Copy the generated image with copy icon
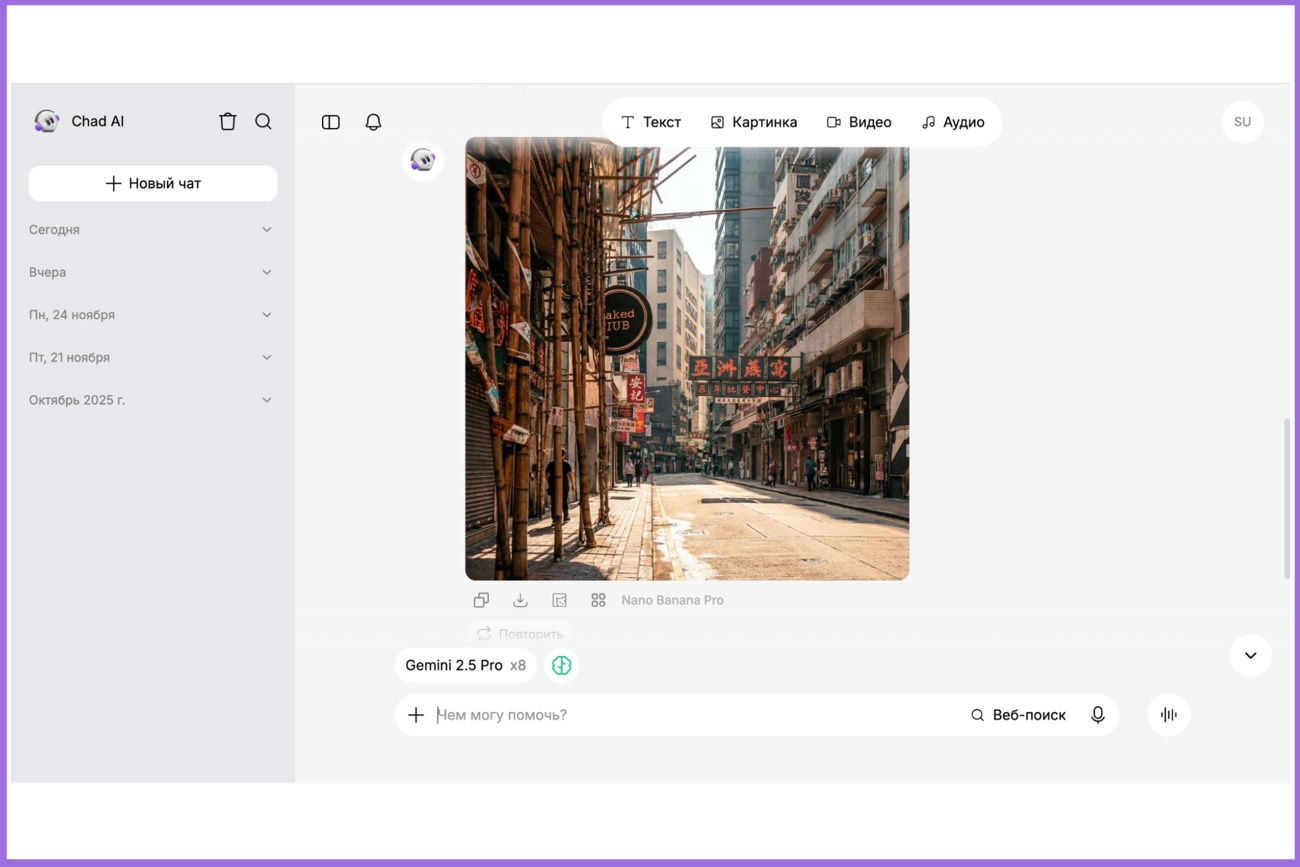Screen dimensions: 1300x867 (481, 600)
